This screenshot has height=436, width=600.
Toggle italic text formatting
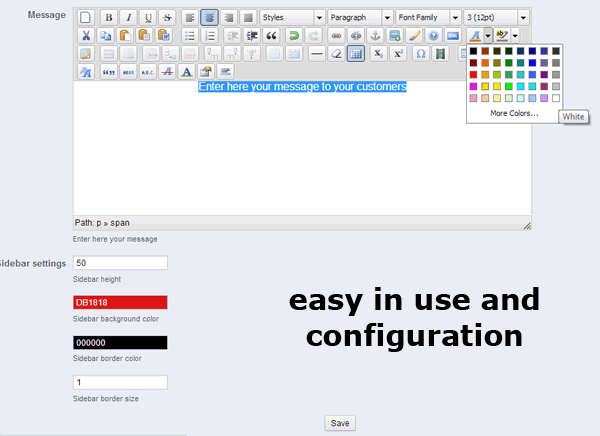click(128, 18)
